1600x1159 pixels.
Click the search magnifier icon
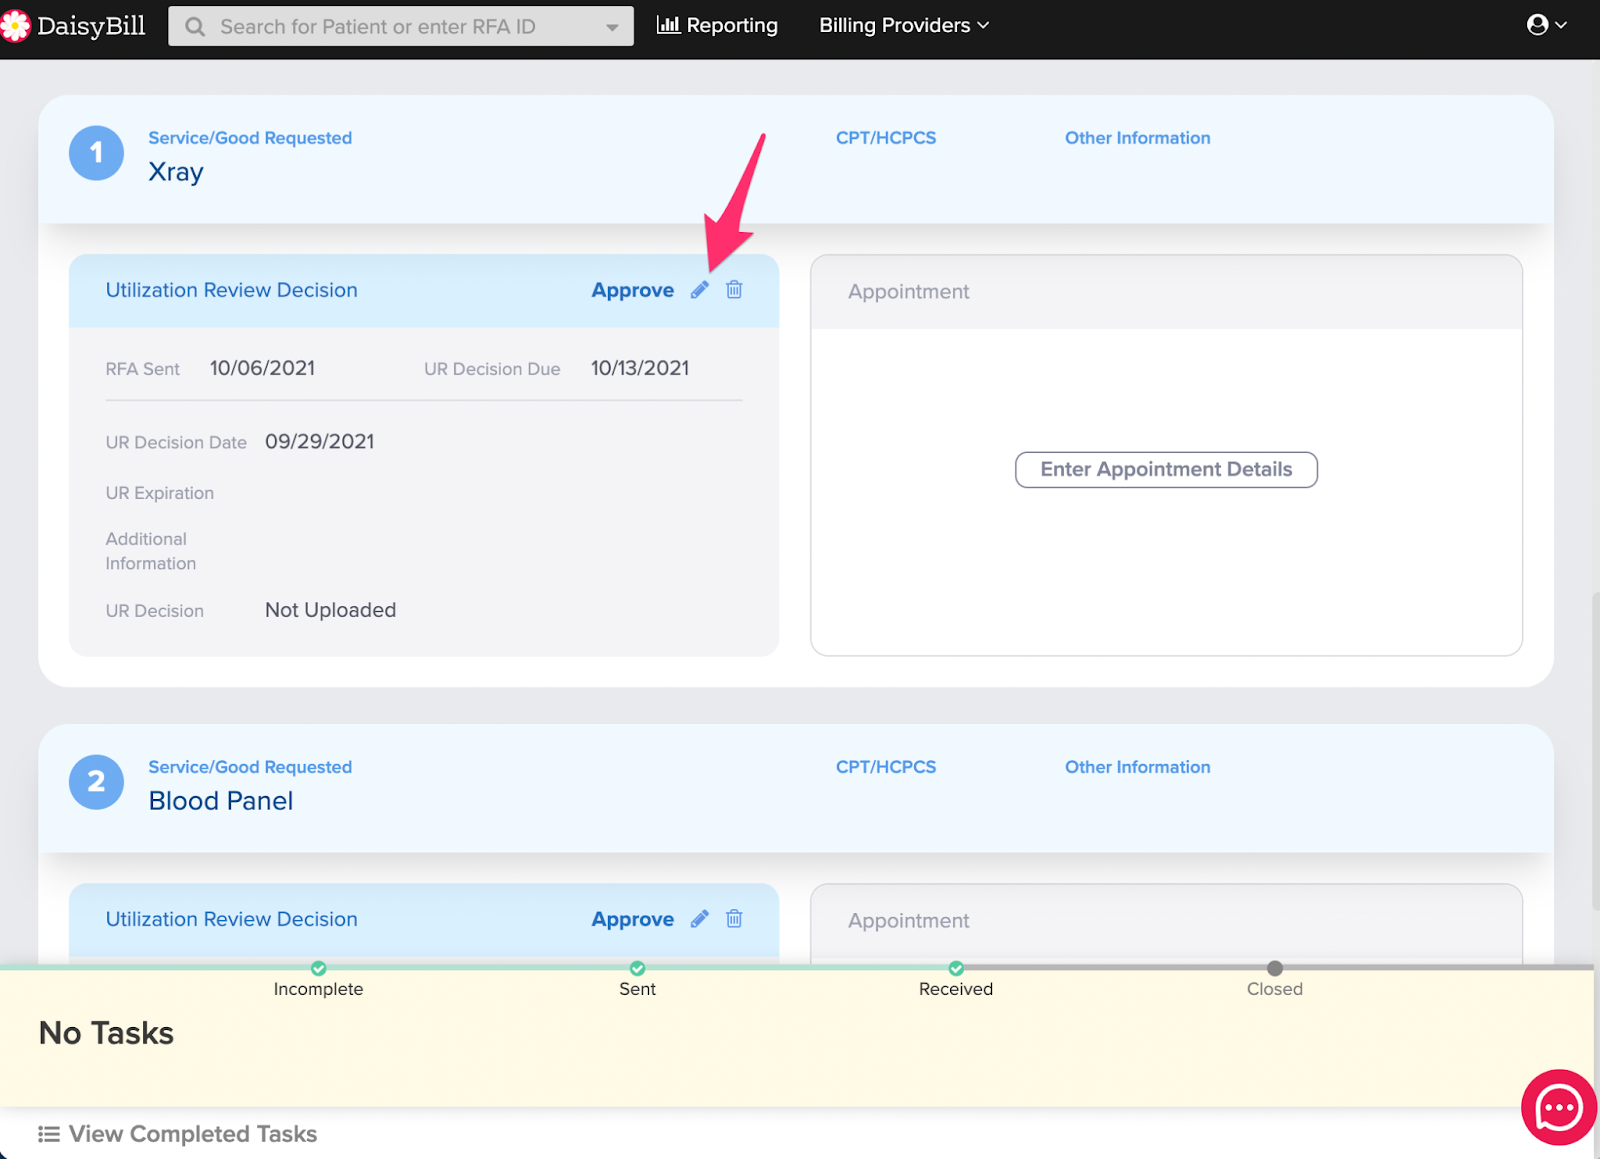[196, 27]
